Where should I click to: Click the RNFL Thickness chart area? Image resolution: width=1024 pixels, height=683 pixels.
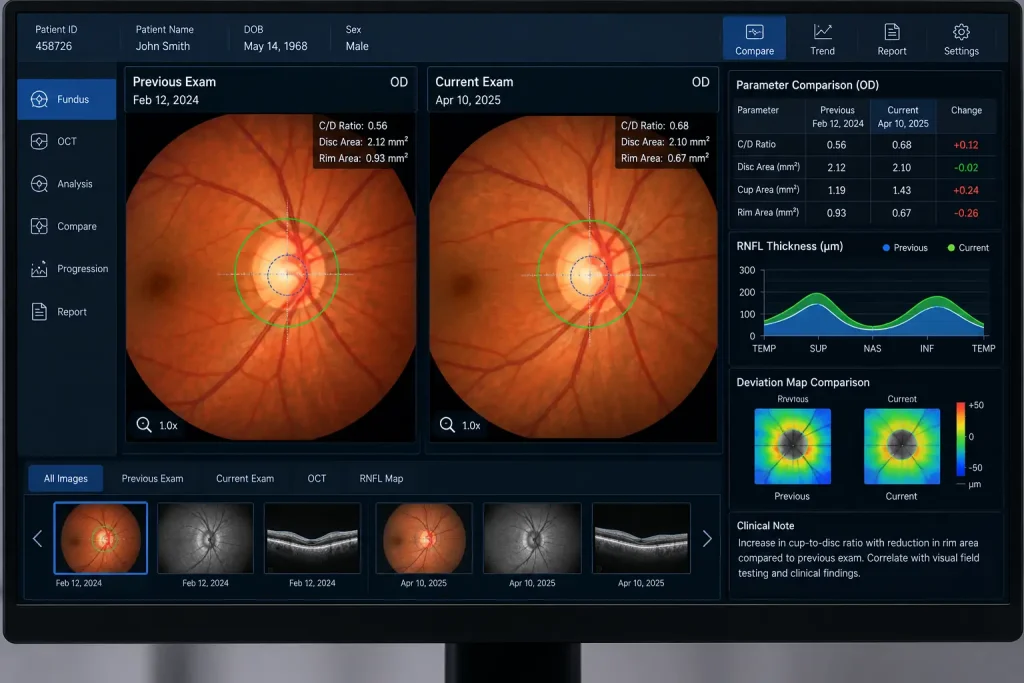(x=874, y=303)
